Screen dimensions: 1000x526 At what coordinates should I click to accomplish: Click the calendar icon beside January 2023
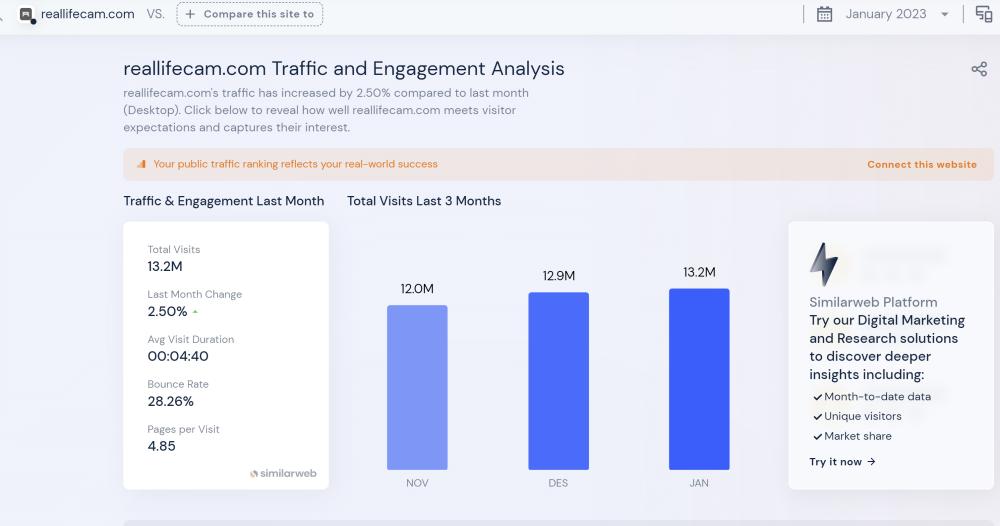pyautogui.click(x=824, y=14)
